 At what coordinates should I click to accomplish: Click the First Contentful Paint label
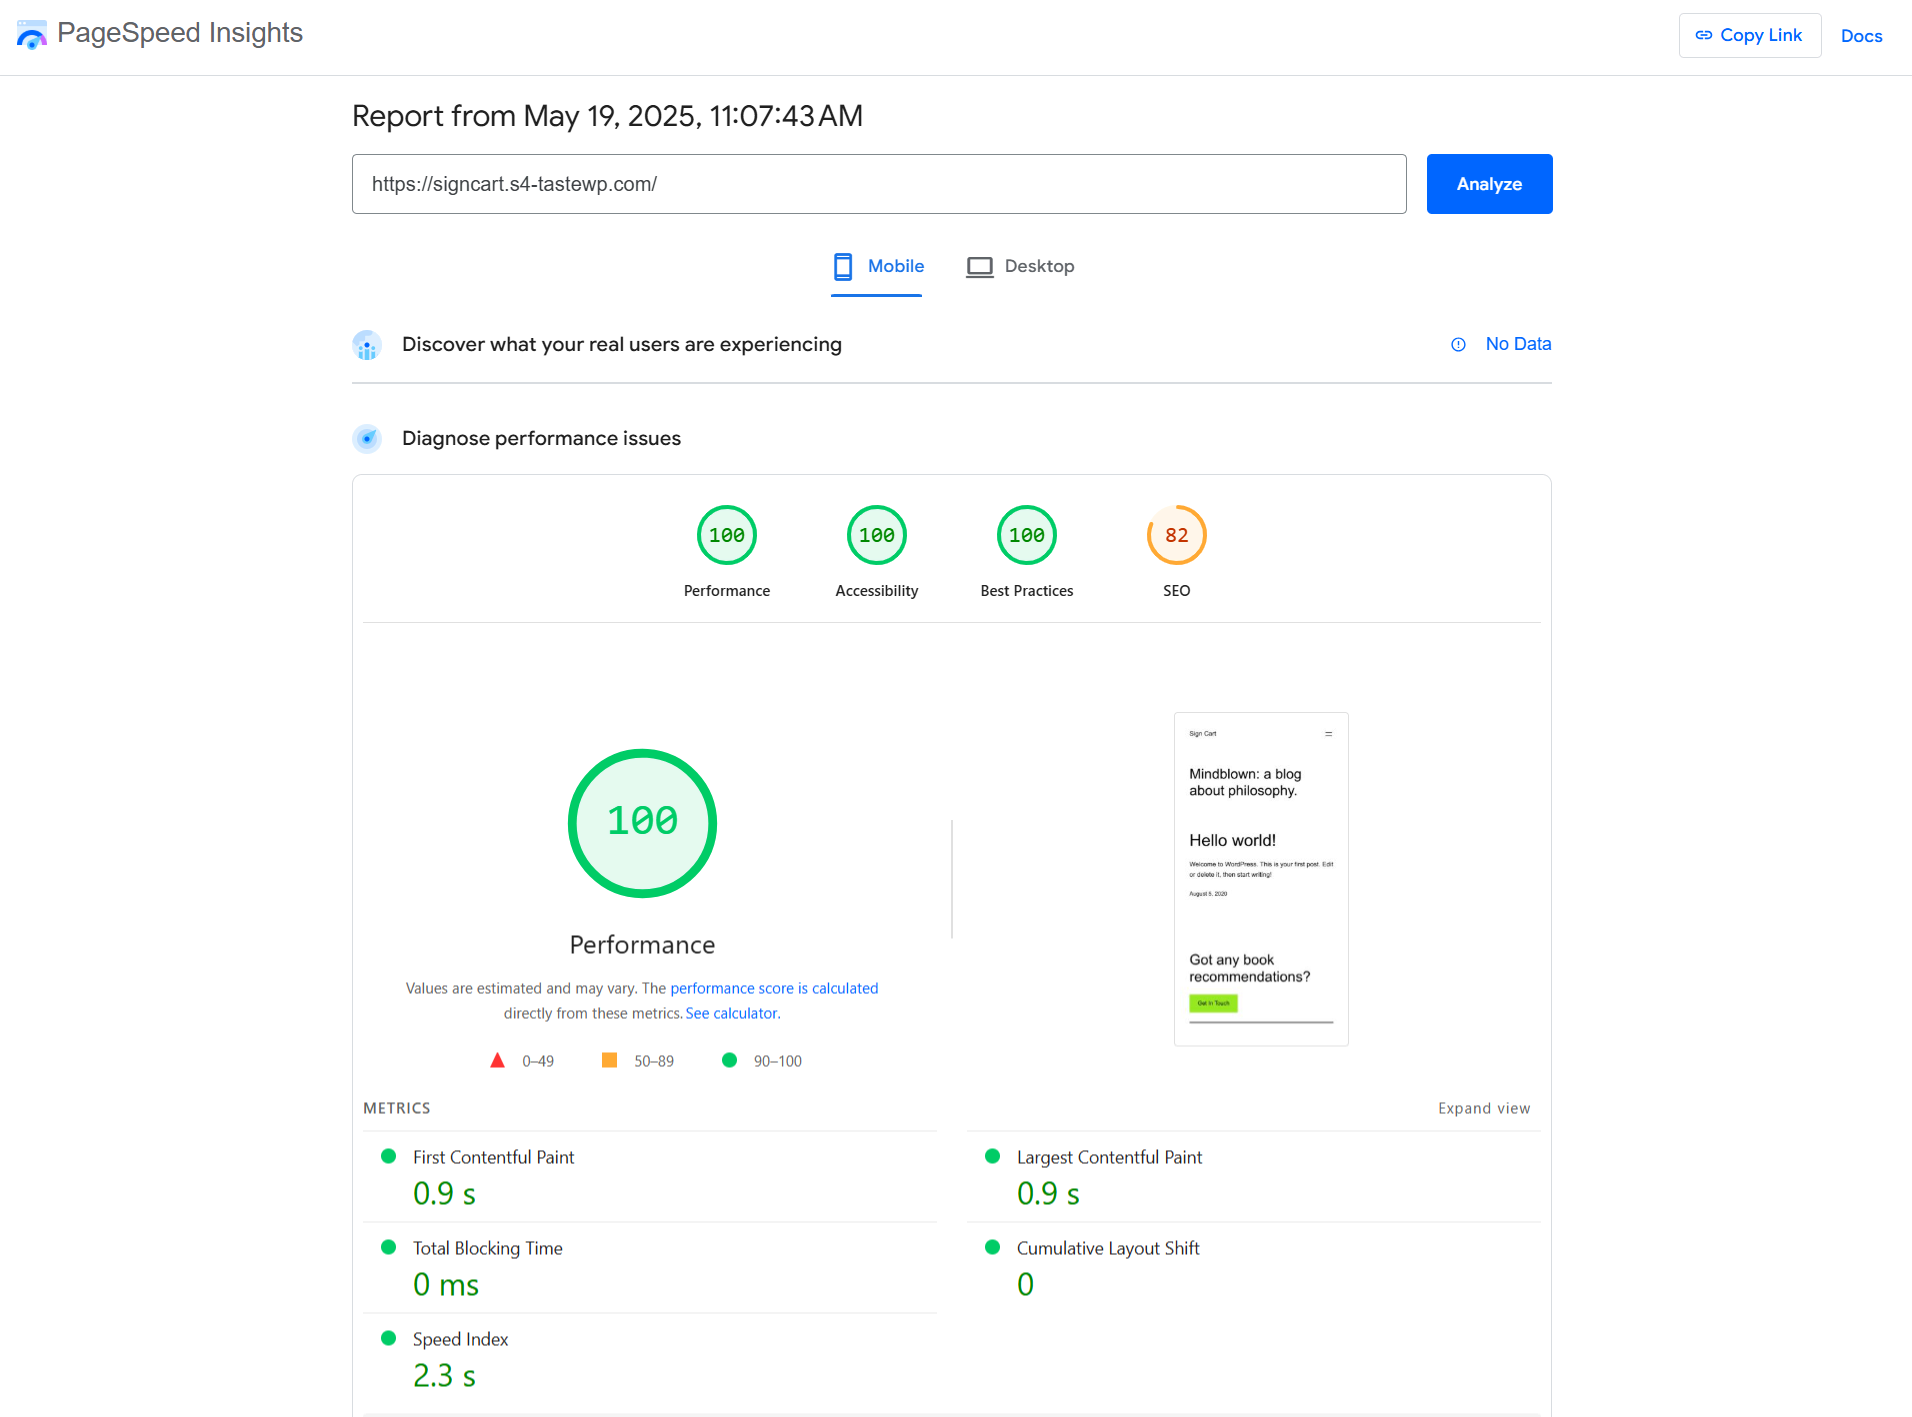pyautogui.click(x=493, y=1157)
